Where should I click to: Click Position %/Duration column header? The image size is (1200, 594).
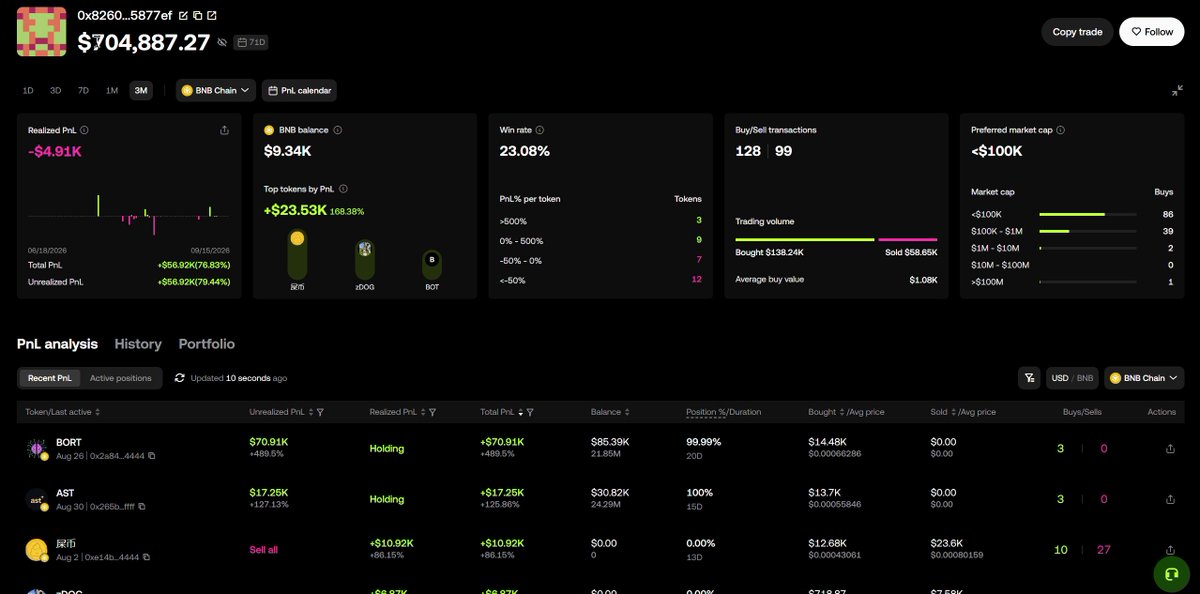(x=724, y=412)
